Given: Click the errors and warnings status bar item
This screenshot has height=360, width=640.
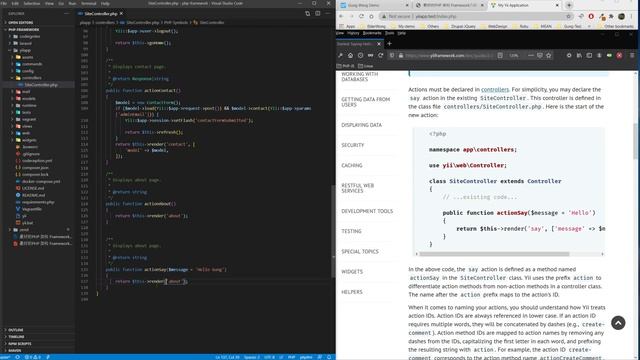Looking at the screenshot, I should [33, 357].
